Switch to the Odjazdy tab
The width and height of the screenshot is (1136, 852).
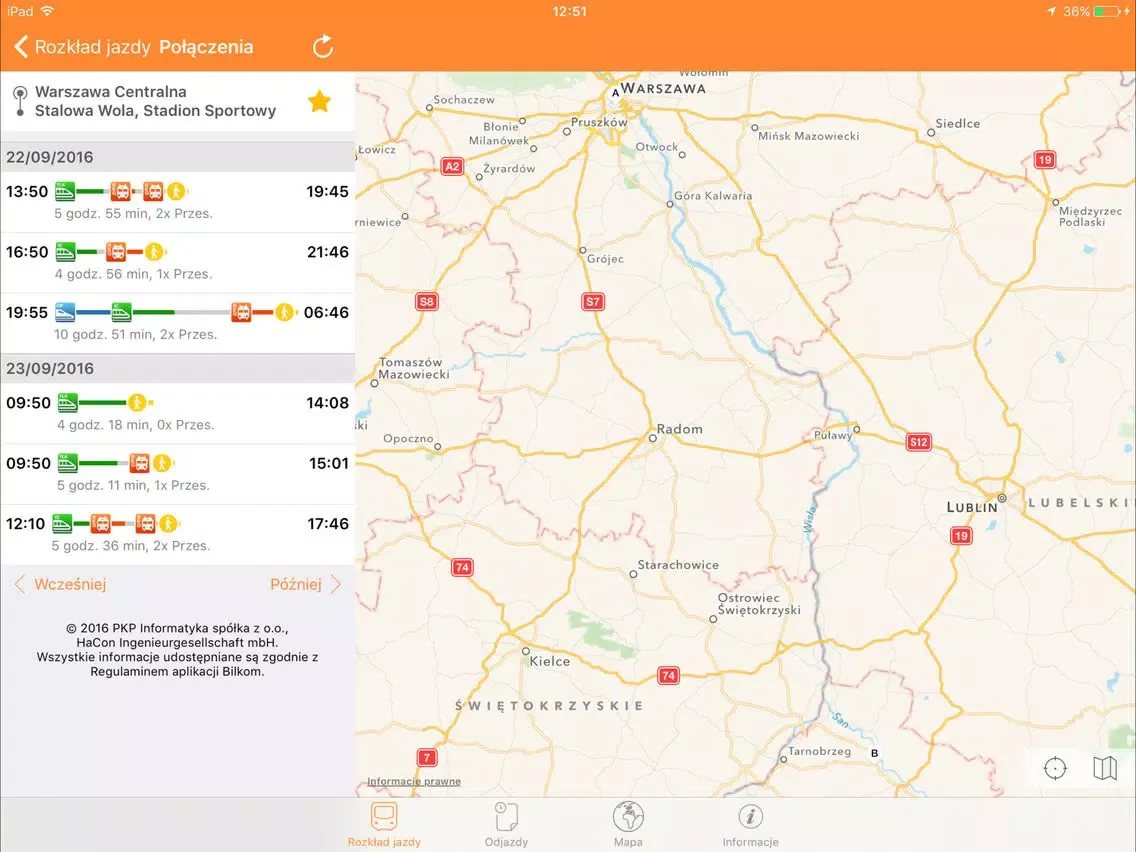click(x=506, y=824)
